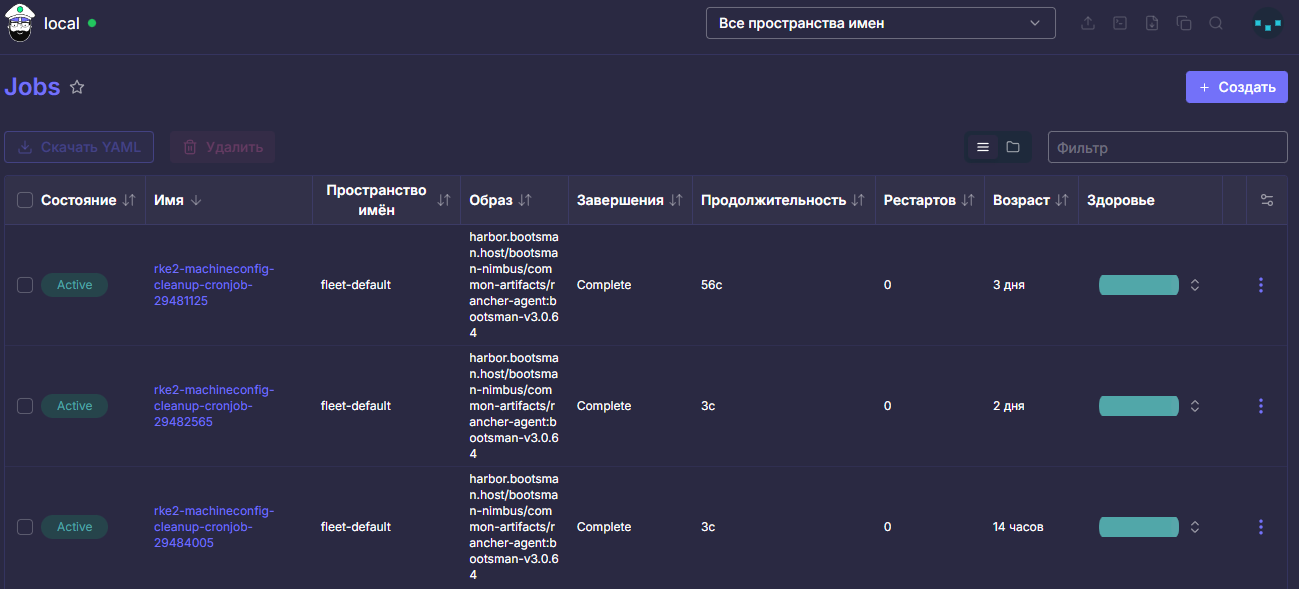Toggle the select-all rows checkbox
The height and width of the screenshot is (589, 1299).
coord(25,200)
